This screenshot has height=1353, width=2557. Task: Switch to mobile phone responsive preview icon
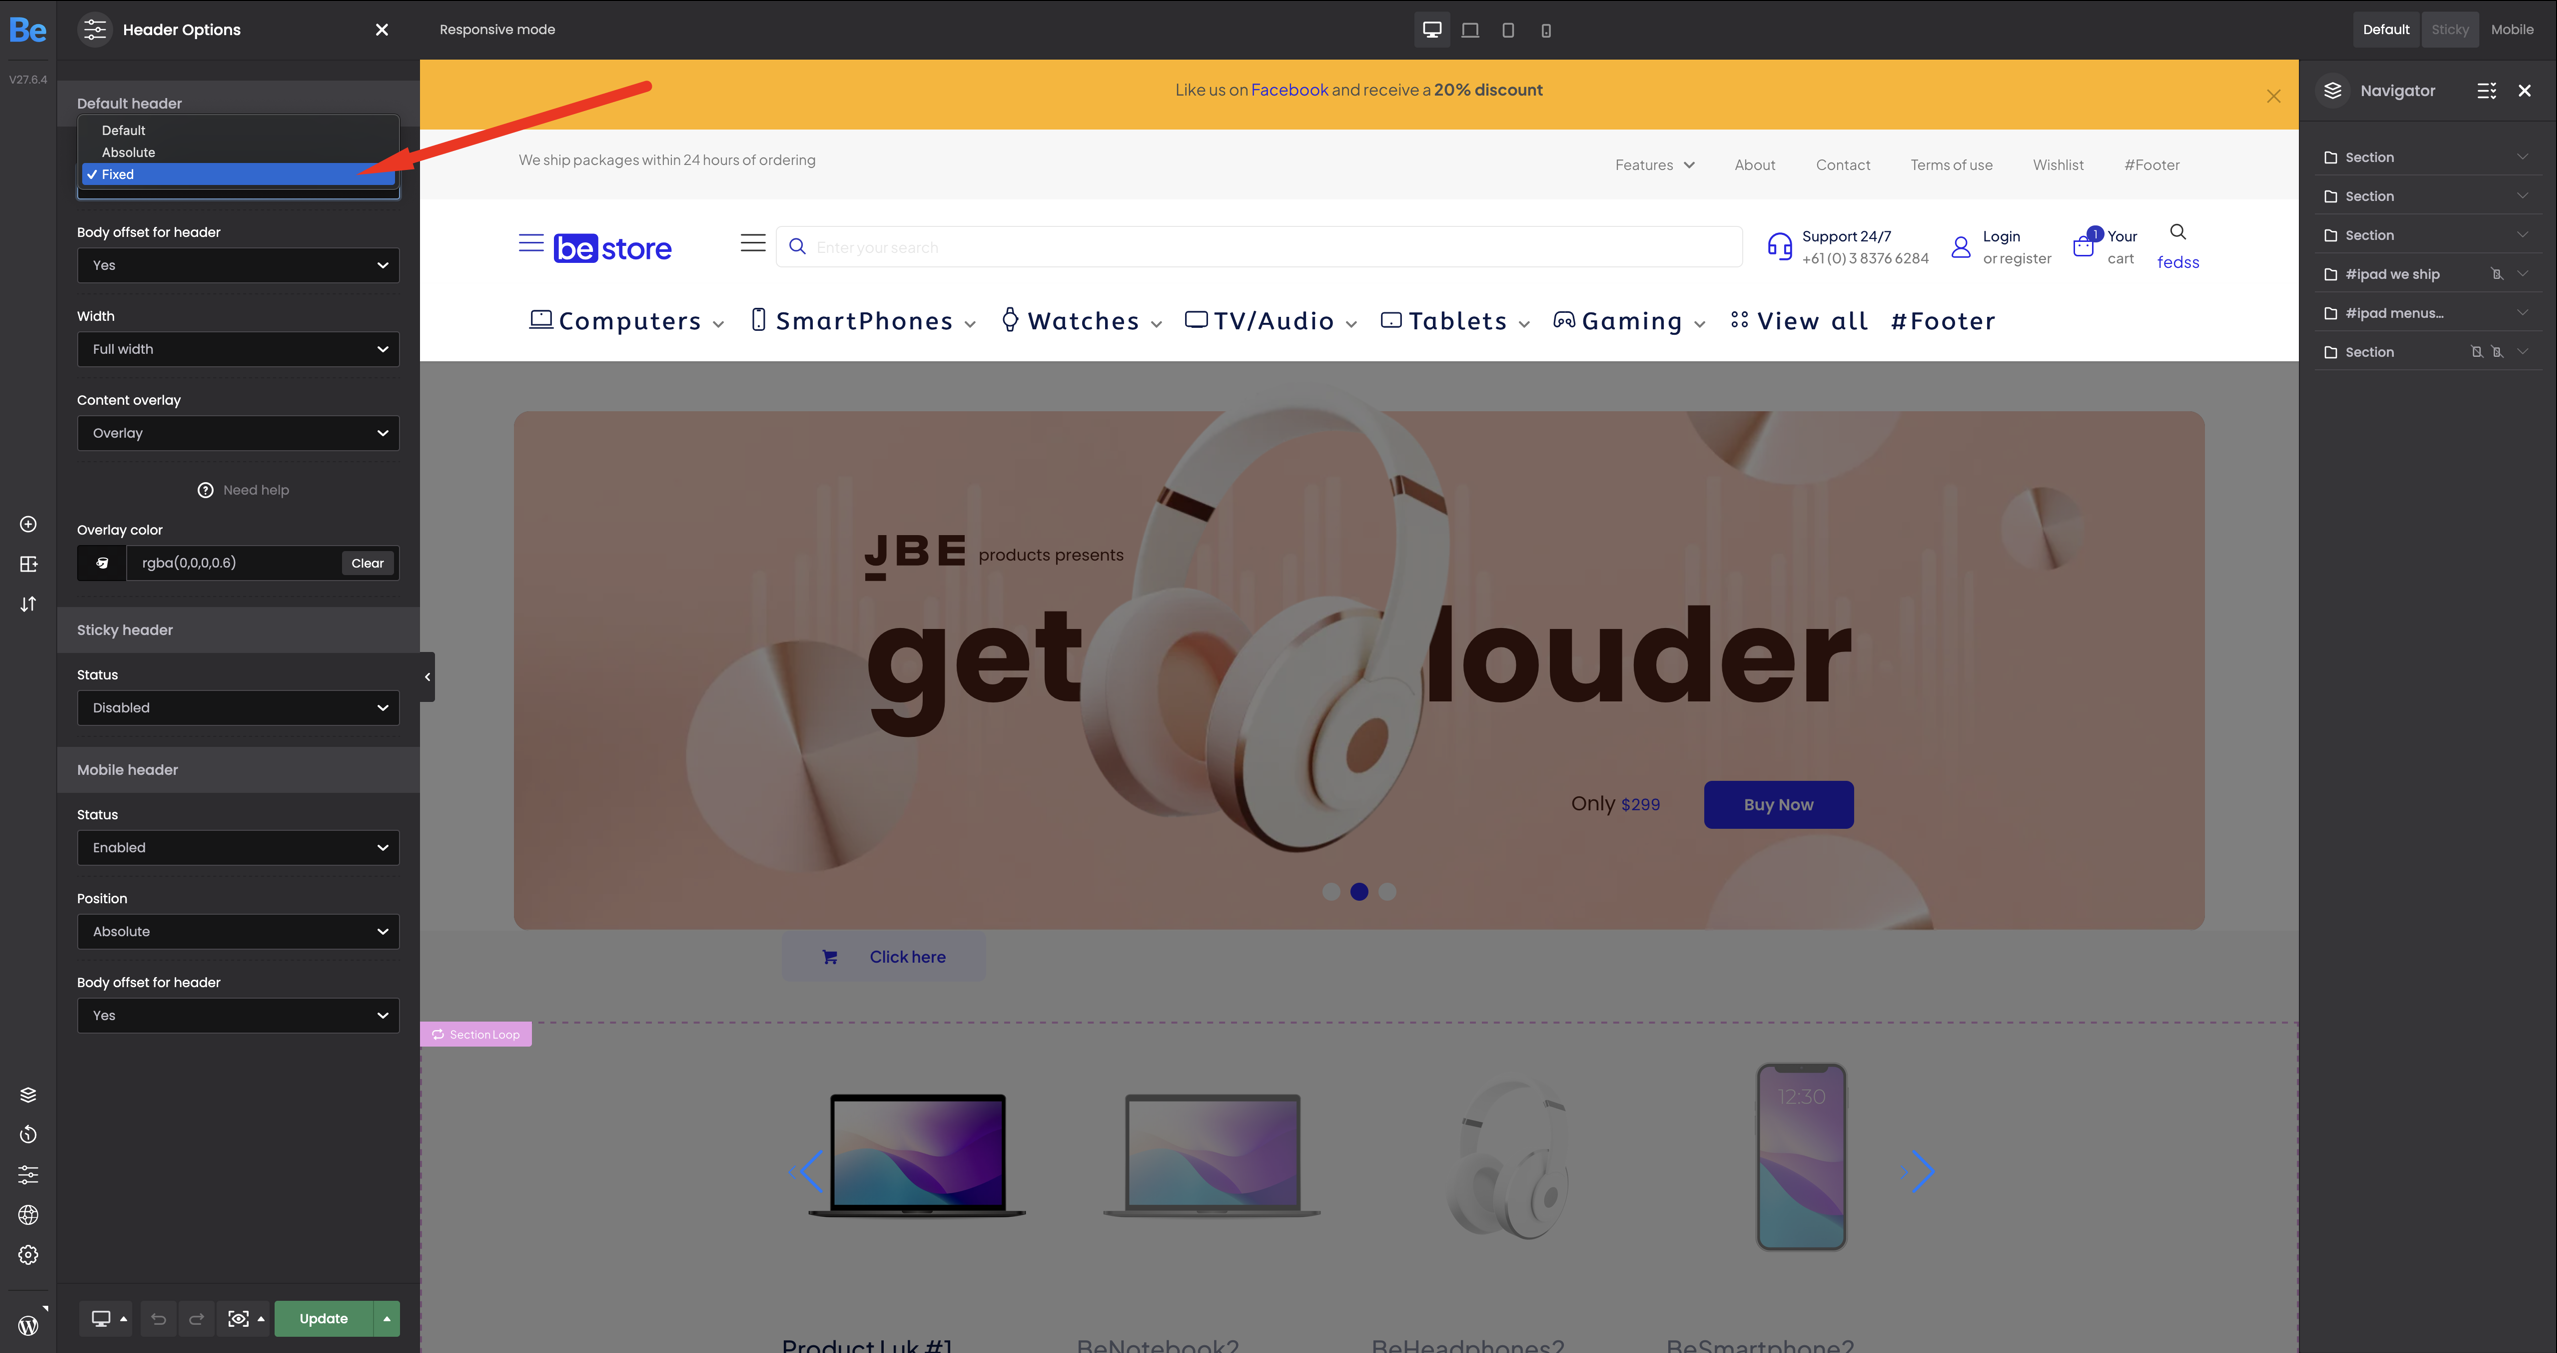click(x=1546, y=30)
